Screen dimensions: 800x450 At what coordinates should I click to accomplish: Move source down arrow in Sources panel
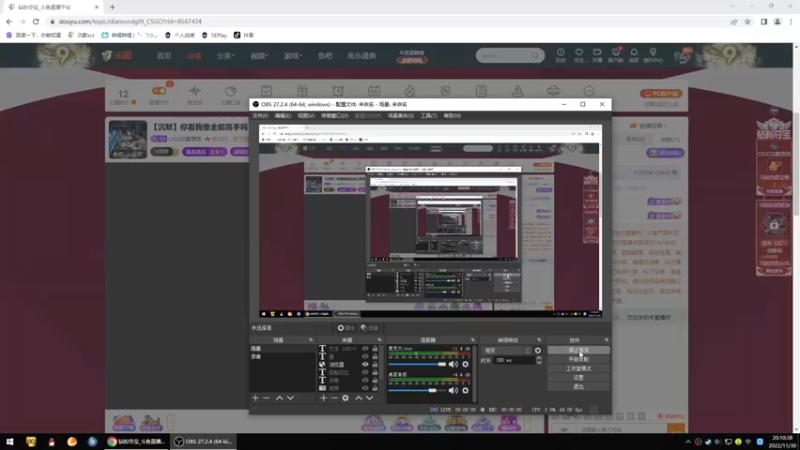click(x=369, y=398)
